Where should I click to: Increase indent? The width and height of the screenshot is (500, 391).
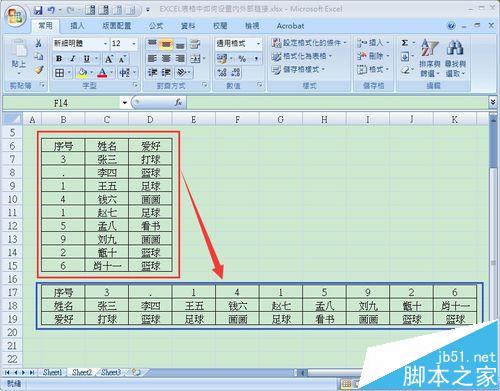166,72
